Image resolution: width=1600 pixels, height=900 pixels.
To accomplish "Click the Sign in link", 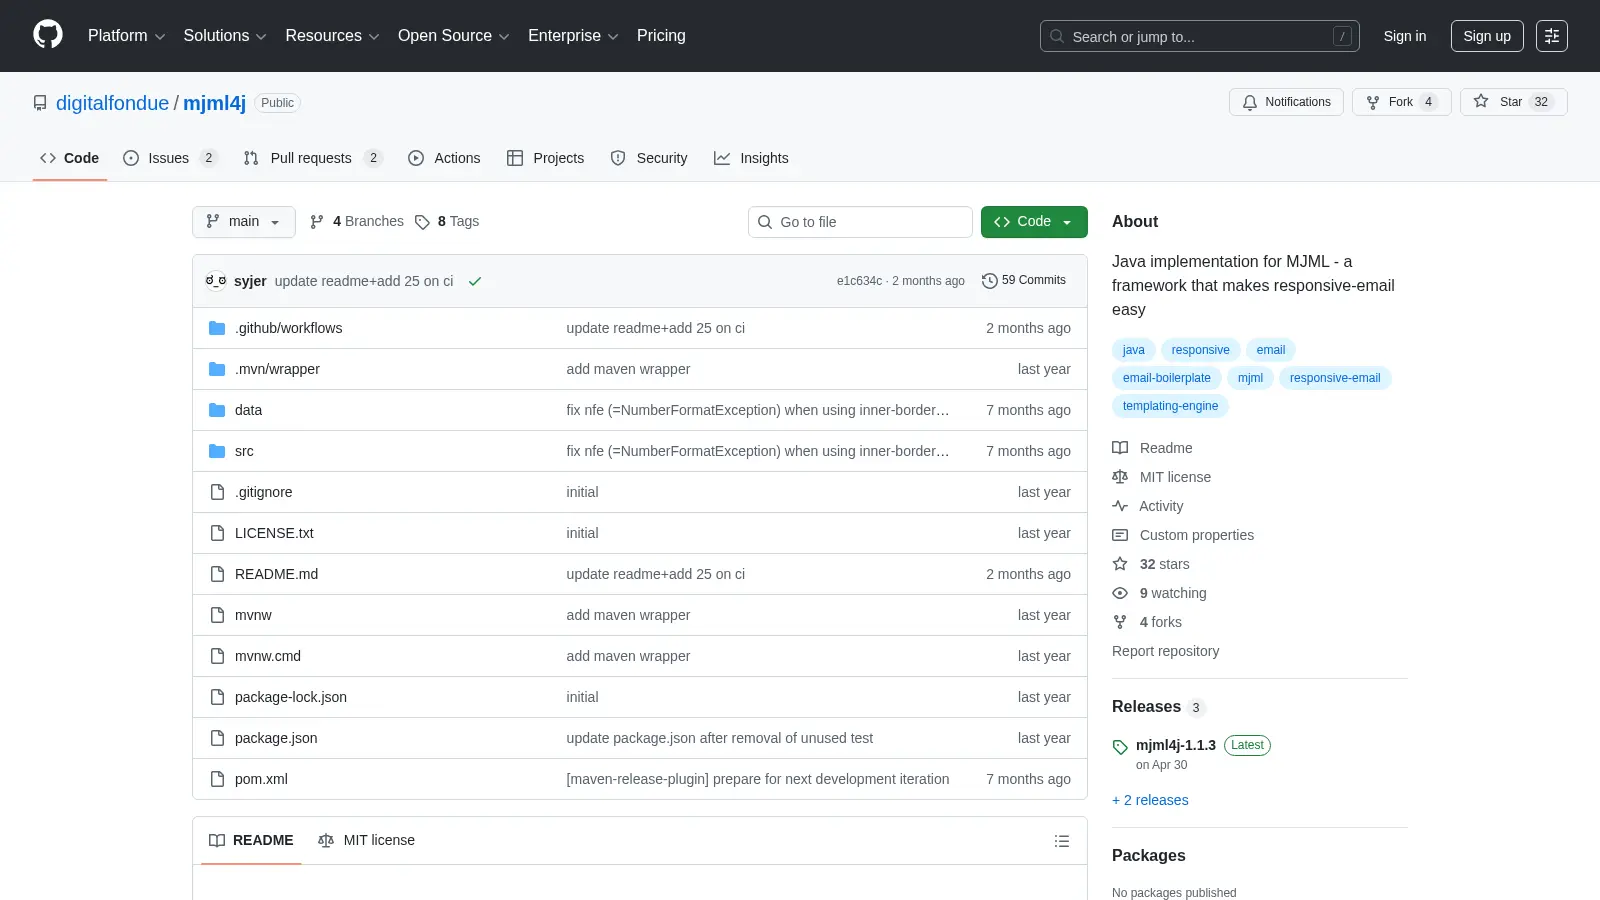I will click(x=1405, y=36).
